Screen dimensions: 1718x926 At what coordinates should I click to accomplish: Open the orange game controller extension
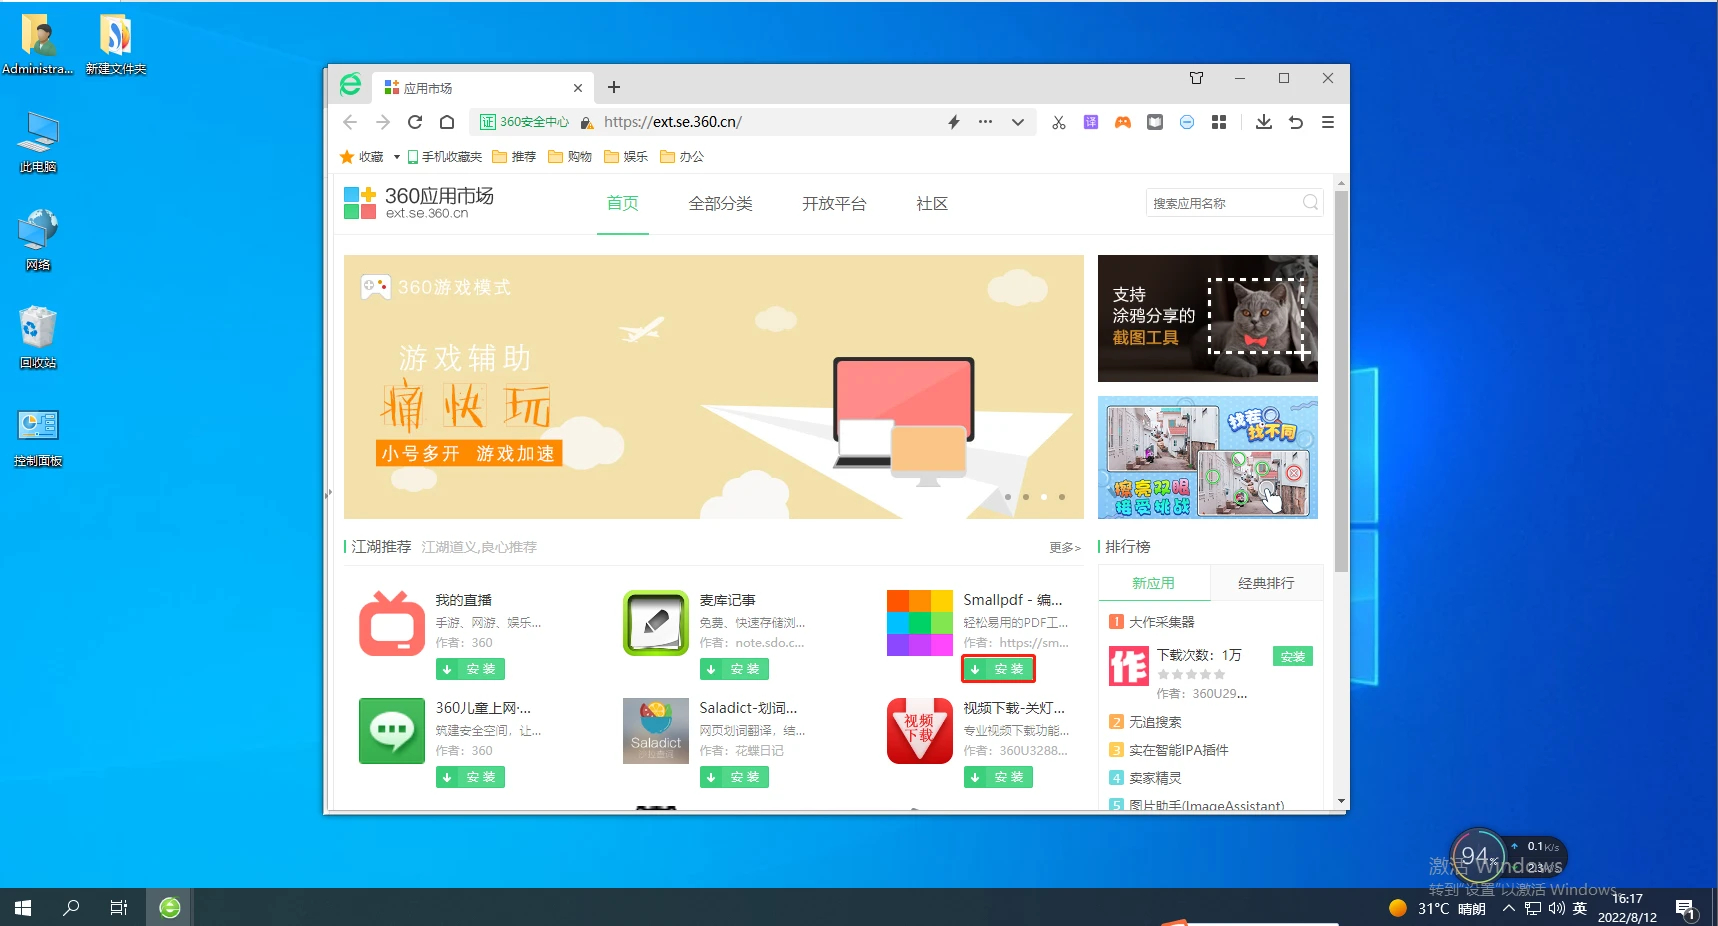(x=1123, y=122)
